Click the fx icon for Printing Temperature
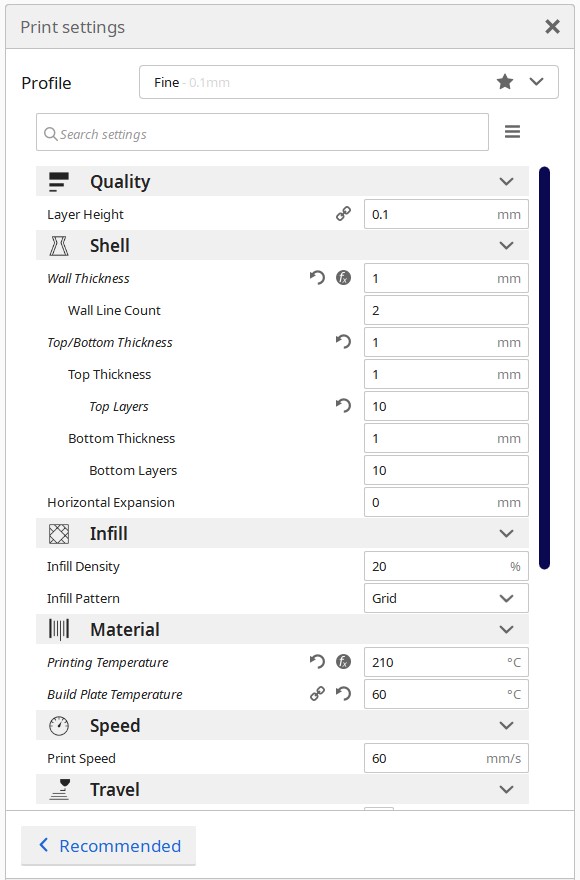 tap(344, 662)
